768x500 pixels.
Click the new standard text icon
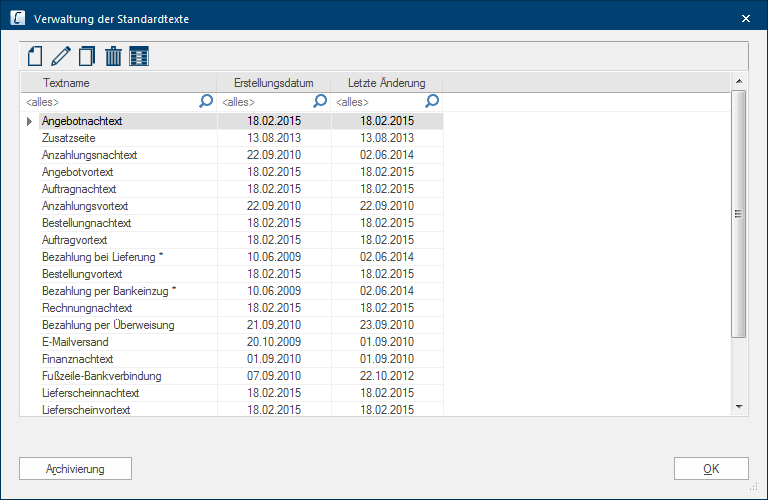pyautogui.click(x=35, y=56)
